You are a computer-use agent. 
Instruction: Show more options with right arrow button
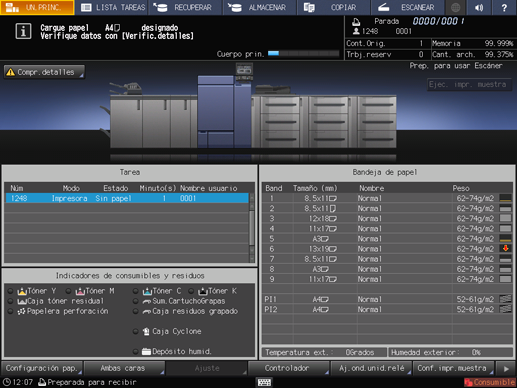506,368
